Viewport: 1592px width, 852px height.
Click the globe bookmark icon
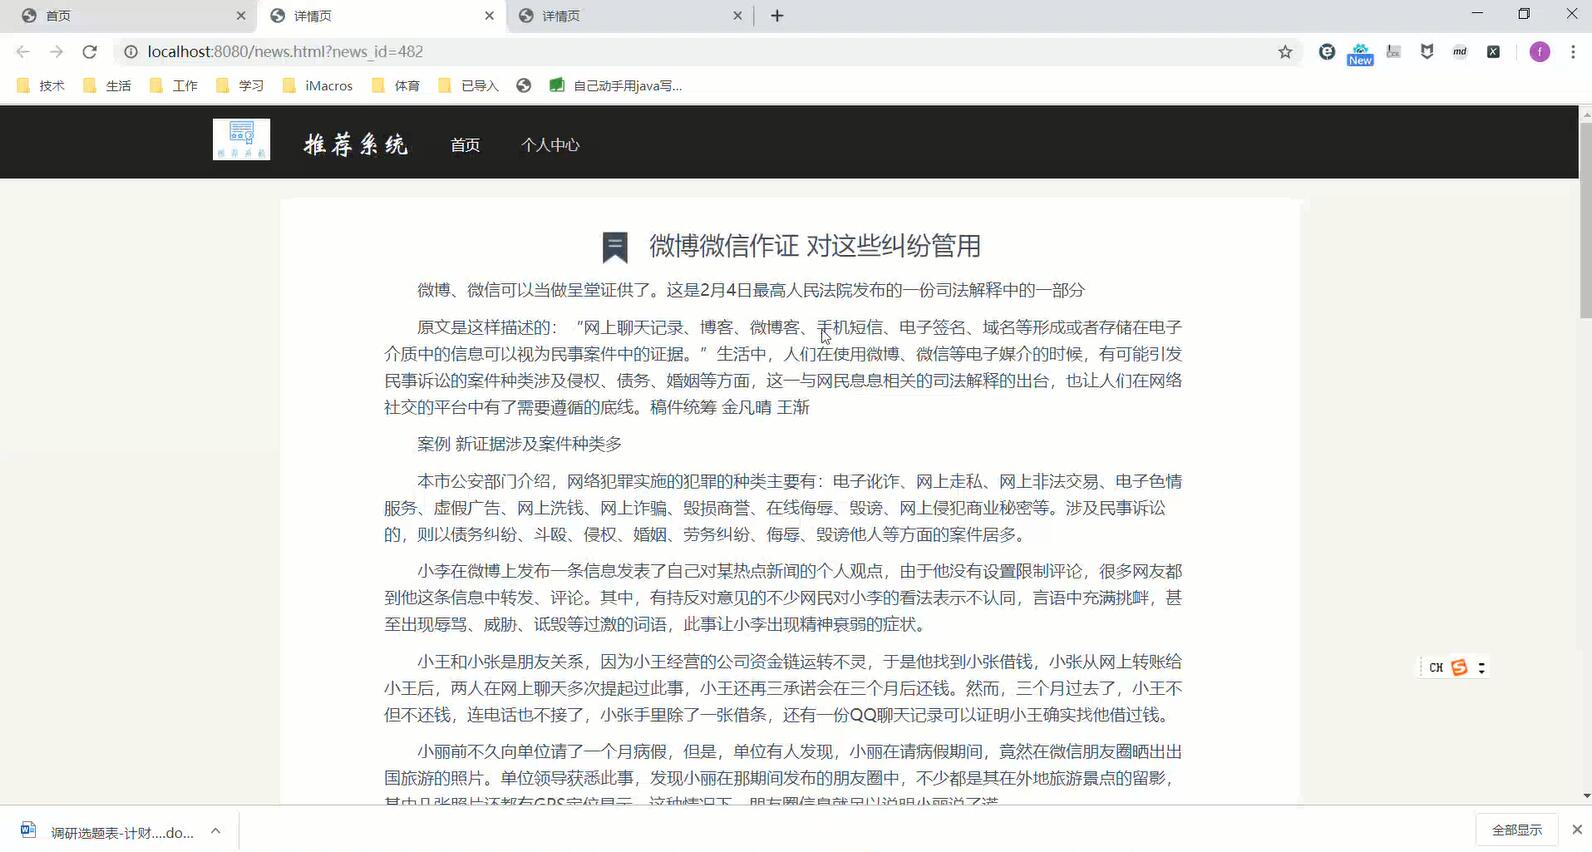(x=523, y=86)
